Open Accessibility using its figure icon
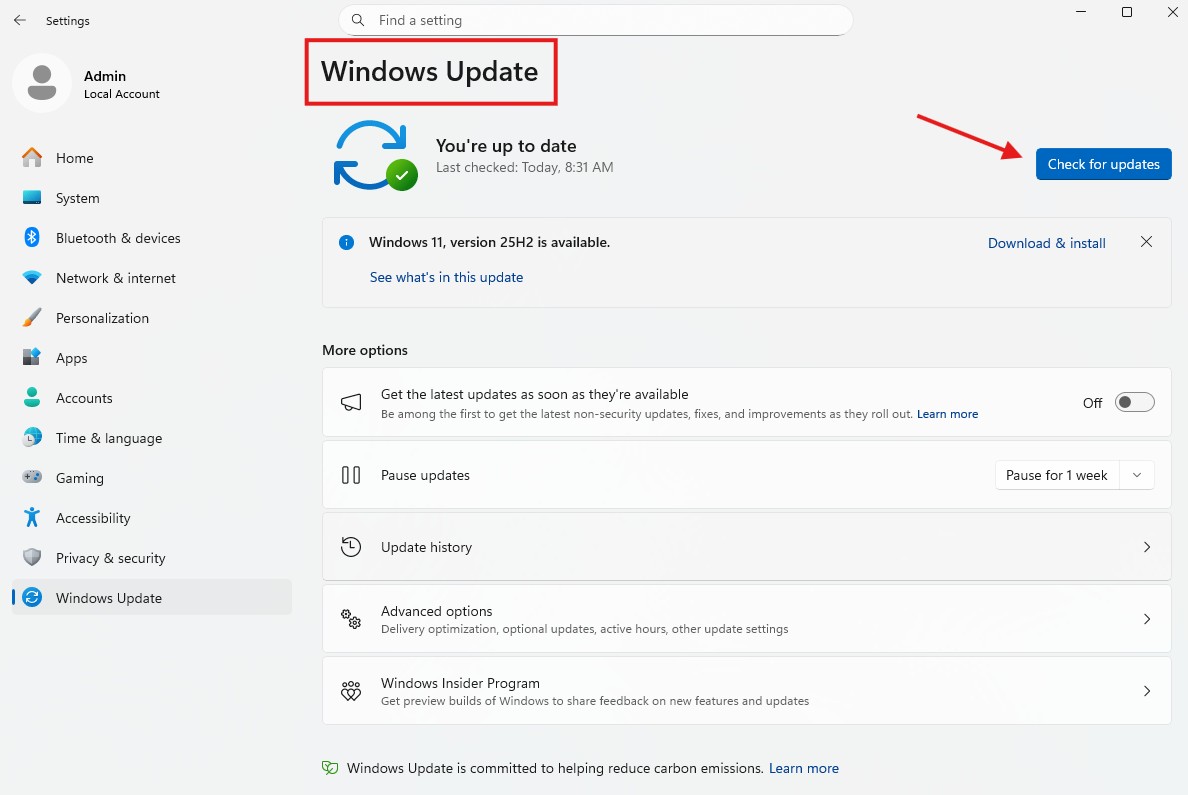This screenshot has height=795, width=1188. tap(32, 518)
